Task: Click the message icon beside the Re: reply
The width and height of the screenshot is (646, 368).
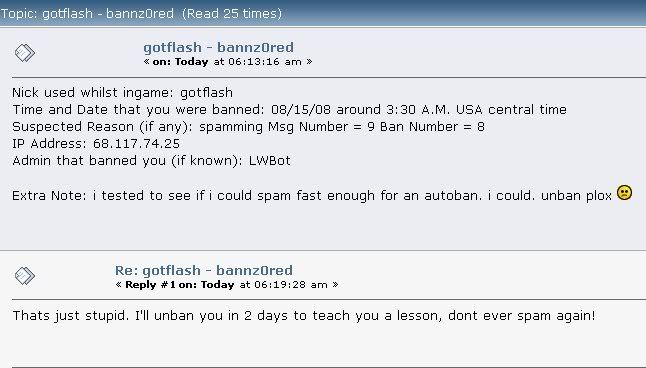Action: [25, 276]
